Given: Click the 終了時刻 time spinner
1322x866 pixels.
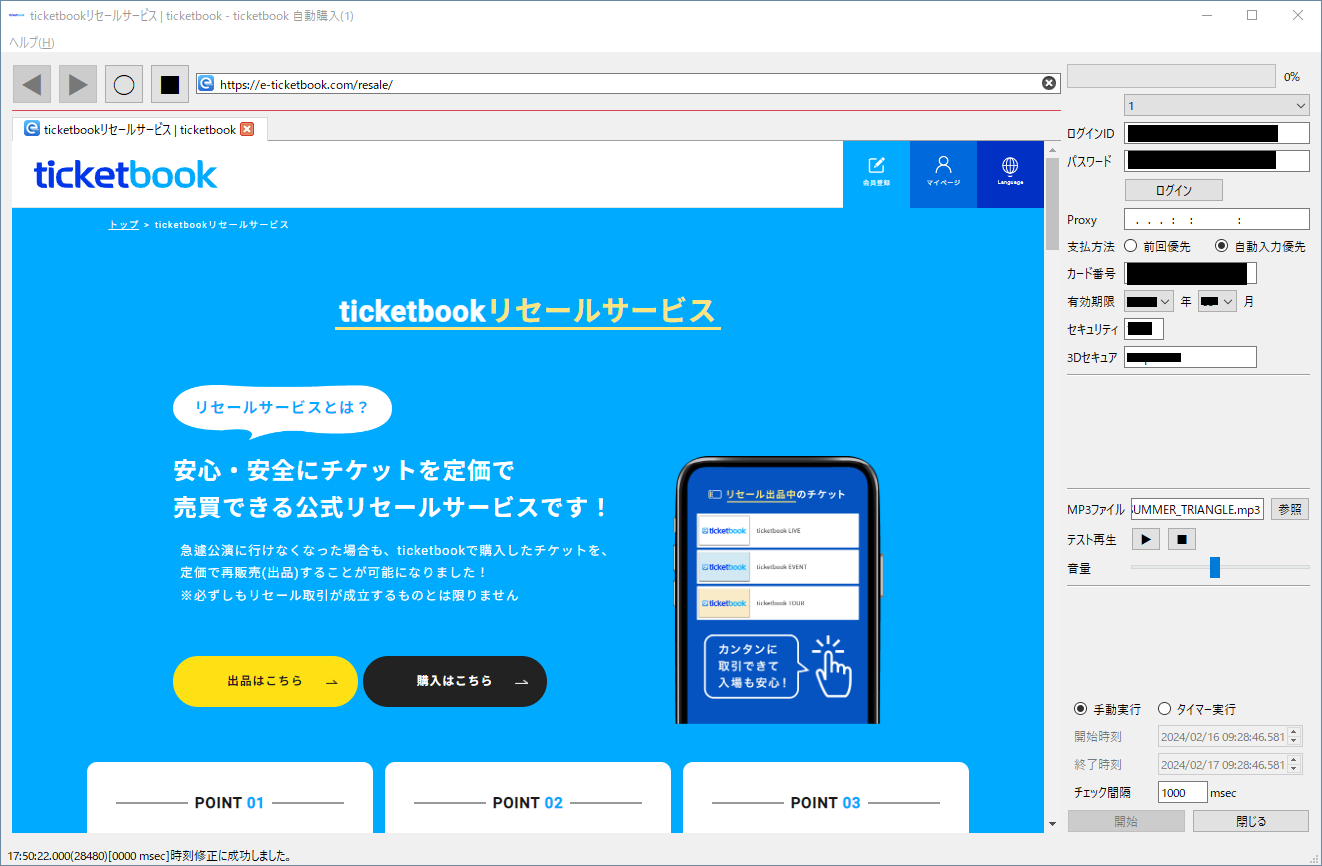Looking at the screenshot, I should [x=1294, y=764].
